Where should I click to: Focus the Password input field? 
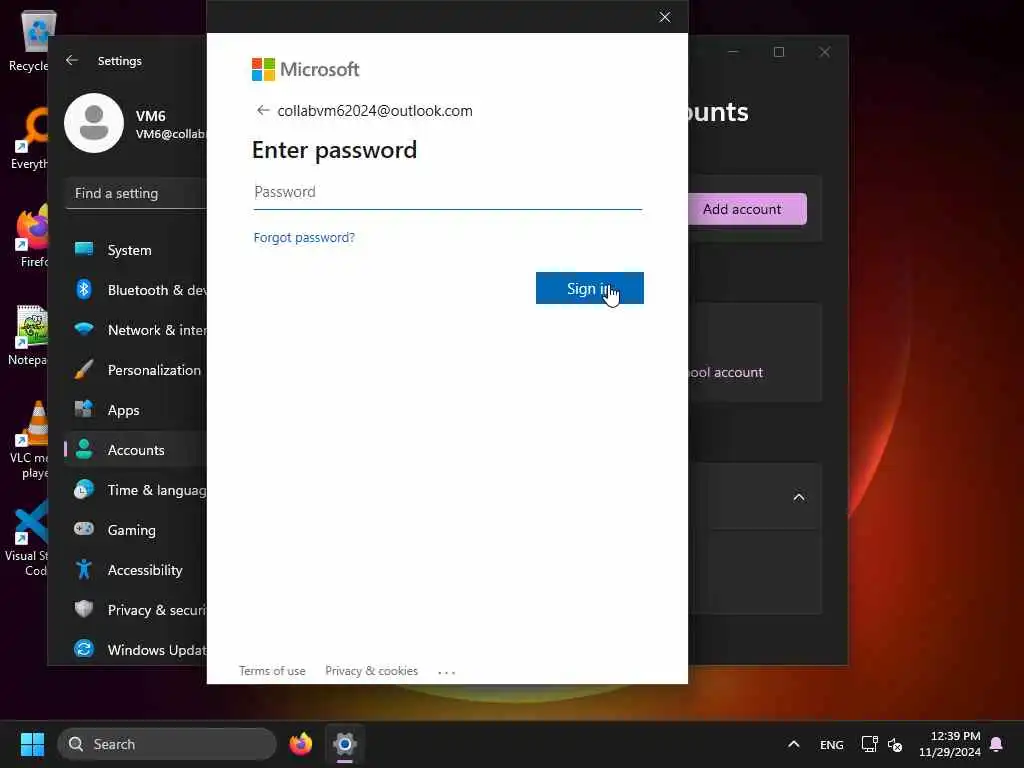click(x=447, y=193)
